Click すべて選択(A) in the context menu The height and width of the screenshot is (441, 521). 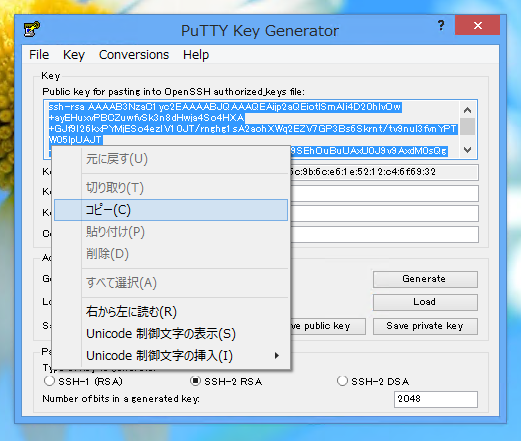171,283
